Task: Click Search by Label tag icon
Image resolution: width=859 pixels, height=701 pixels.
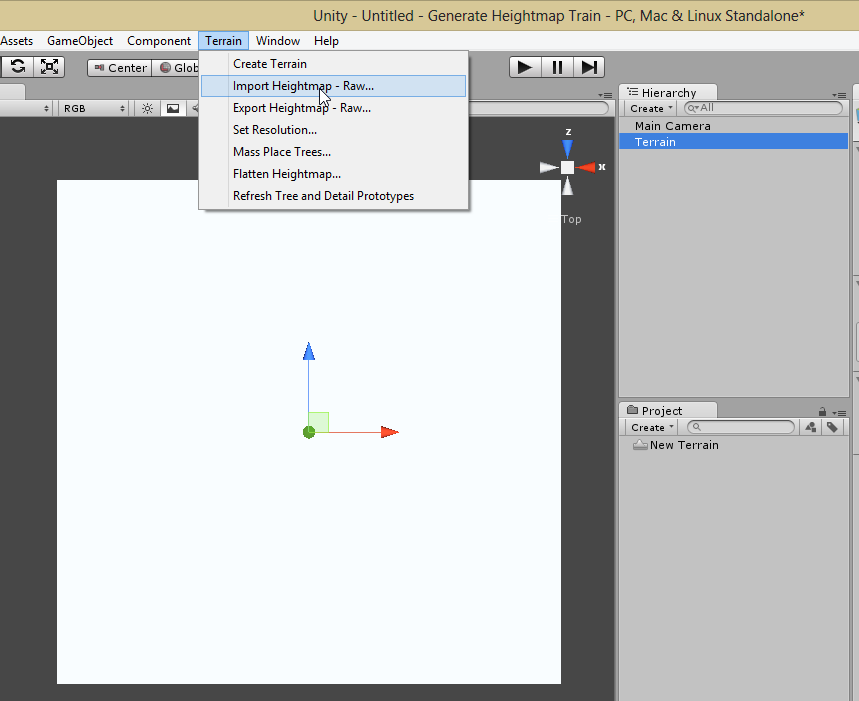Action: (x=832, y=427)
